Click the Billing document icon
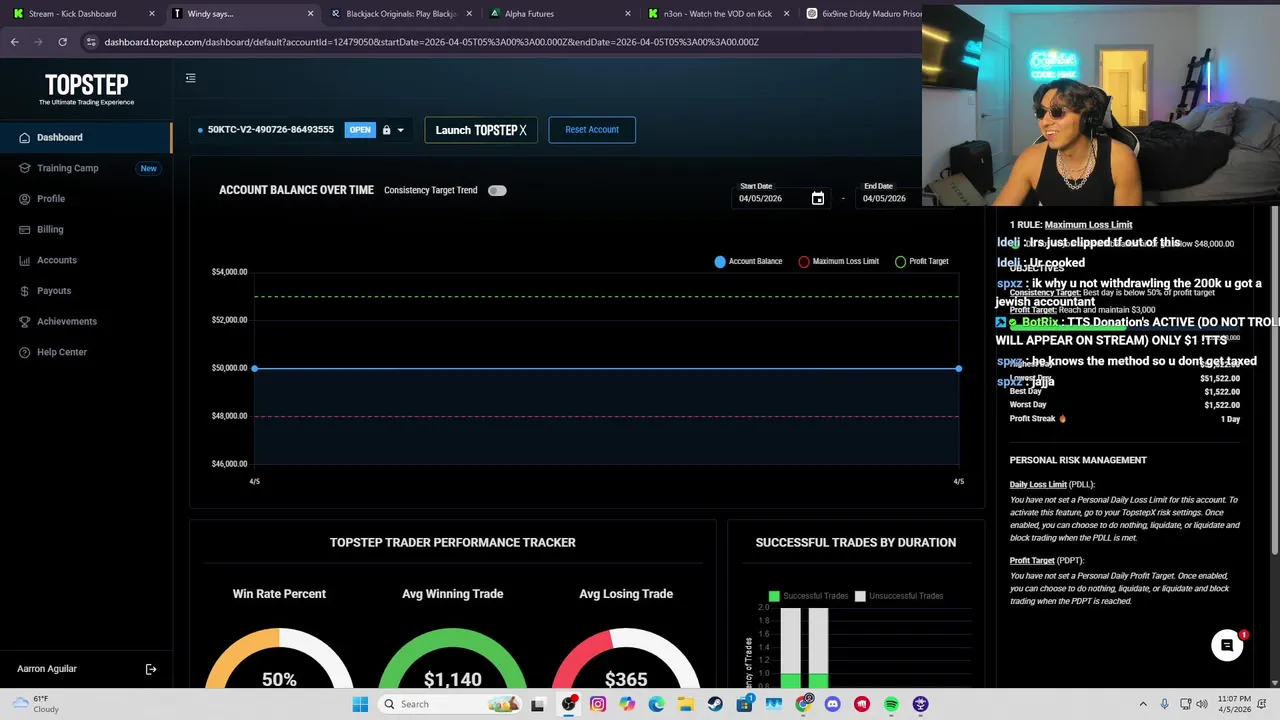The height and width of the screenshot is (720, 1280). click(24, 229)
